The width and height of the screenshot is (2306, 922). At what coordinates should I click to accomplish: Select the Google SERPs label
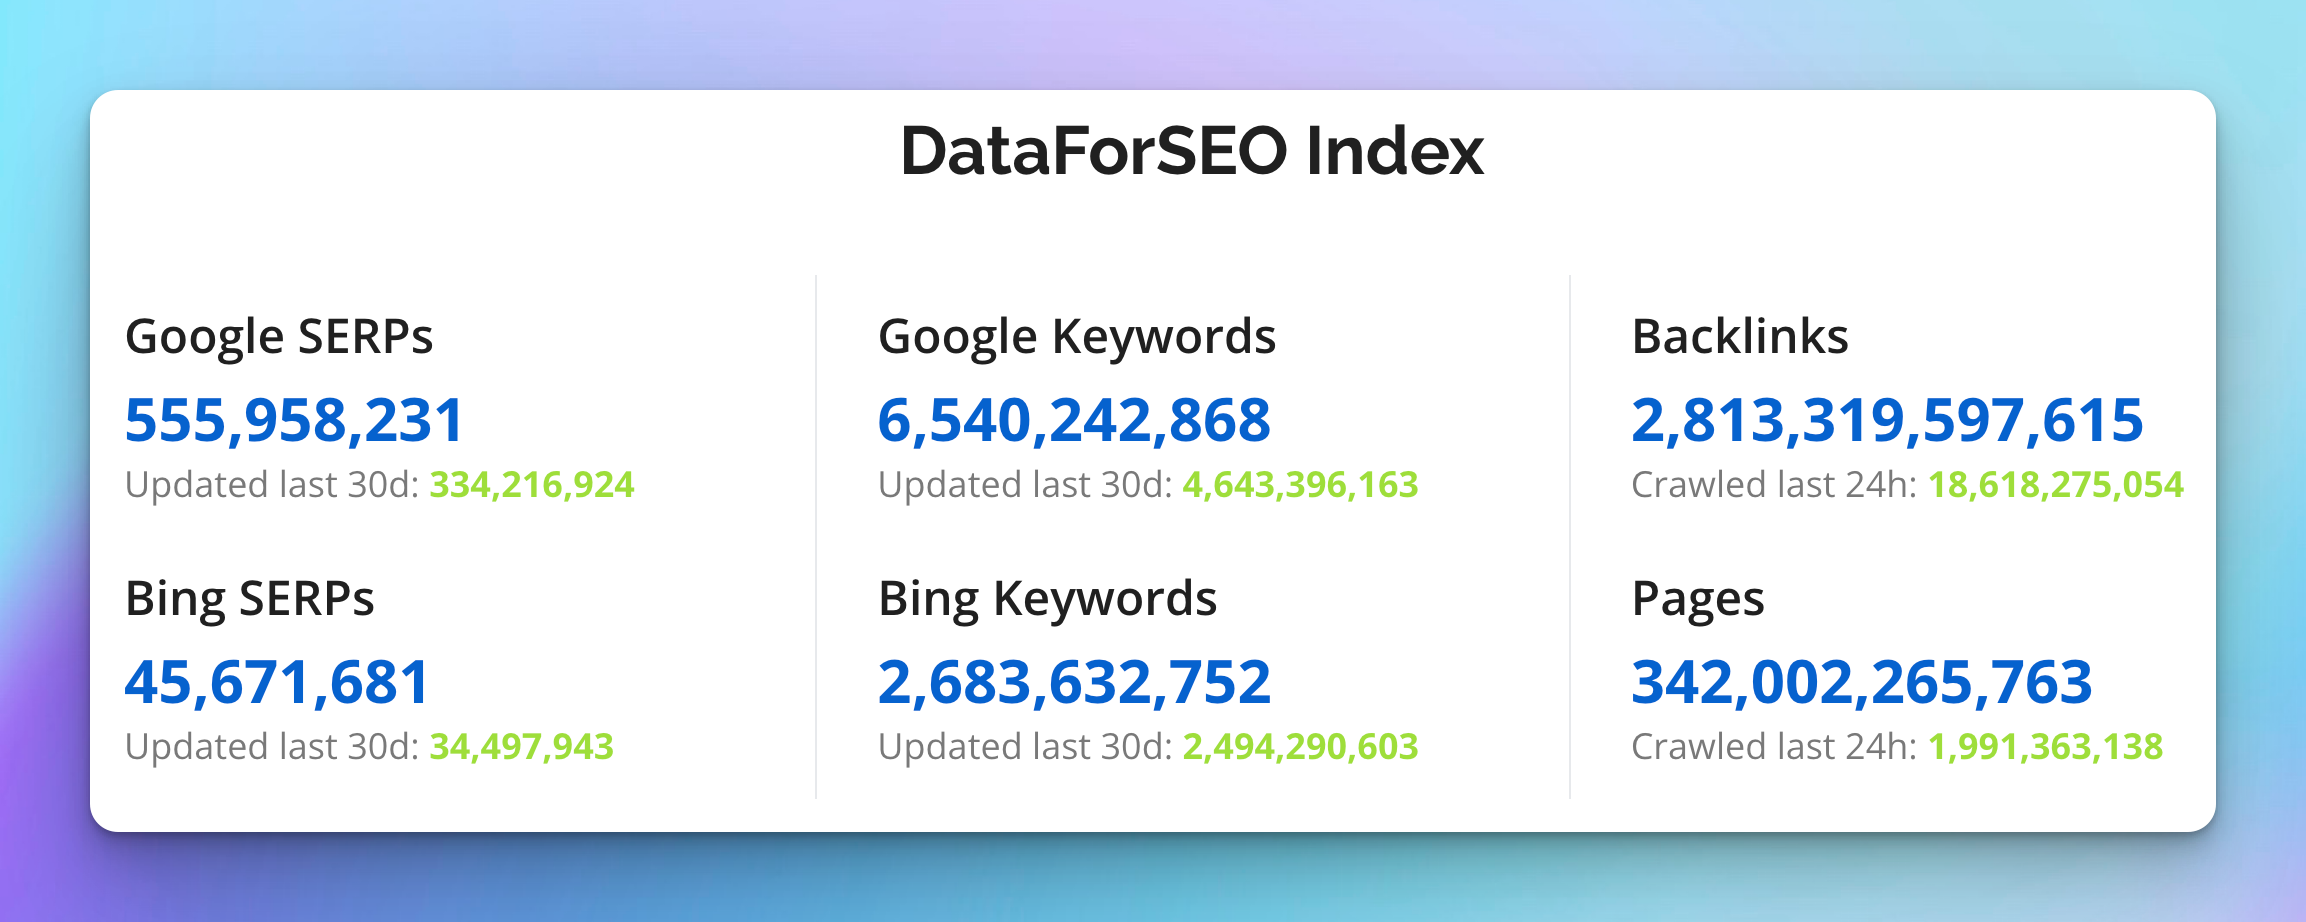[x=279, y=337]
